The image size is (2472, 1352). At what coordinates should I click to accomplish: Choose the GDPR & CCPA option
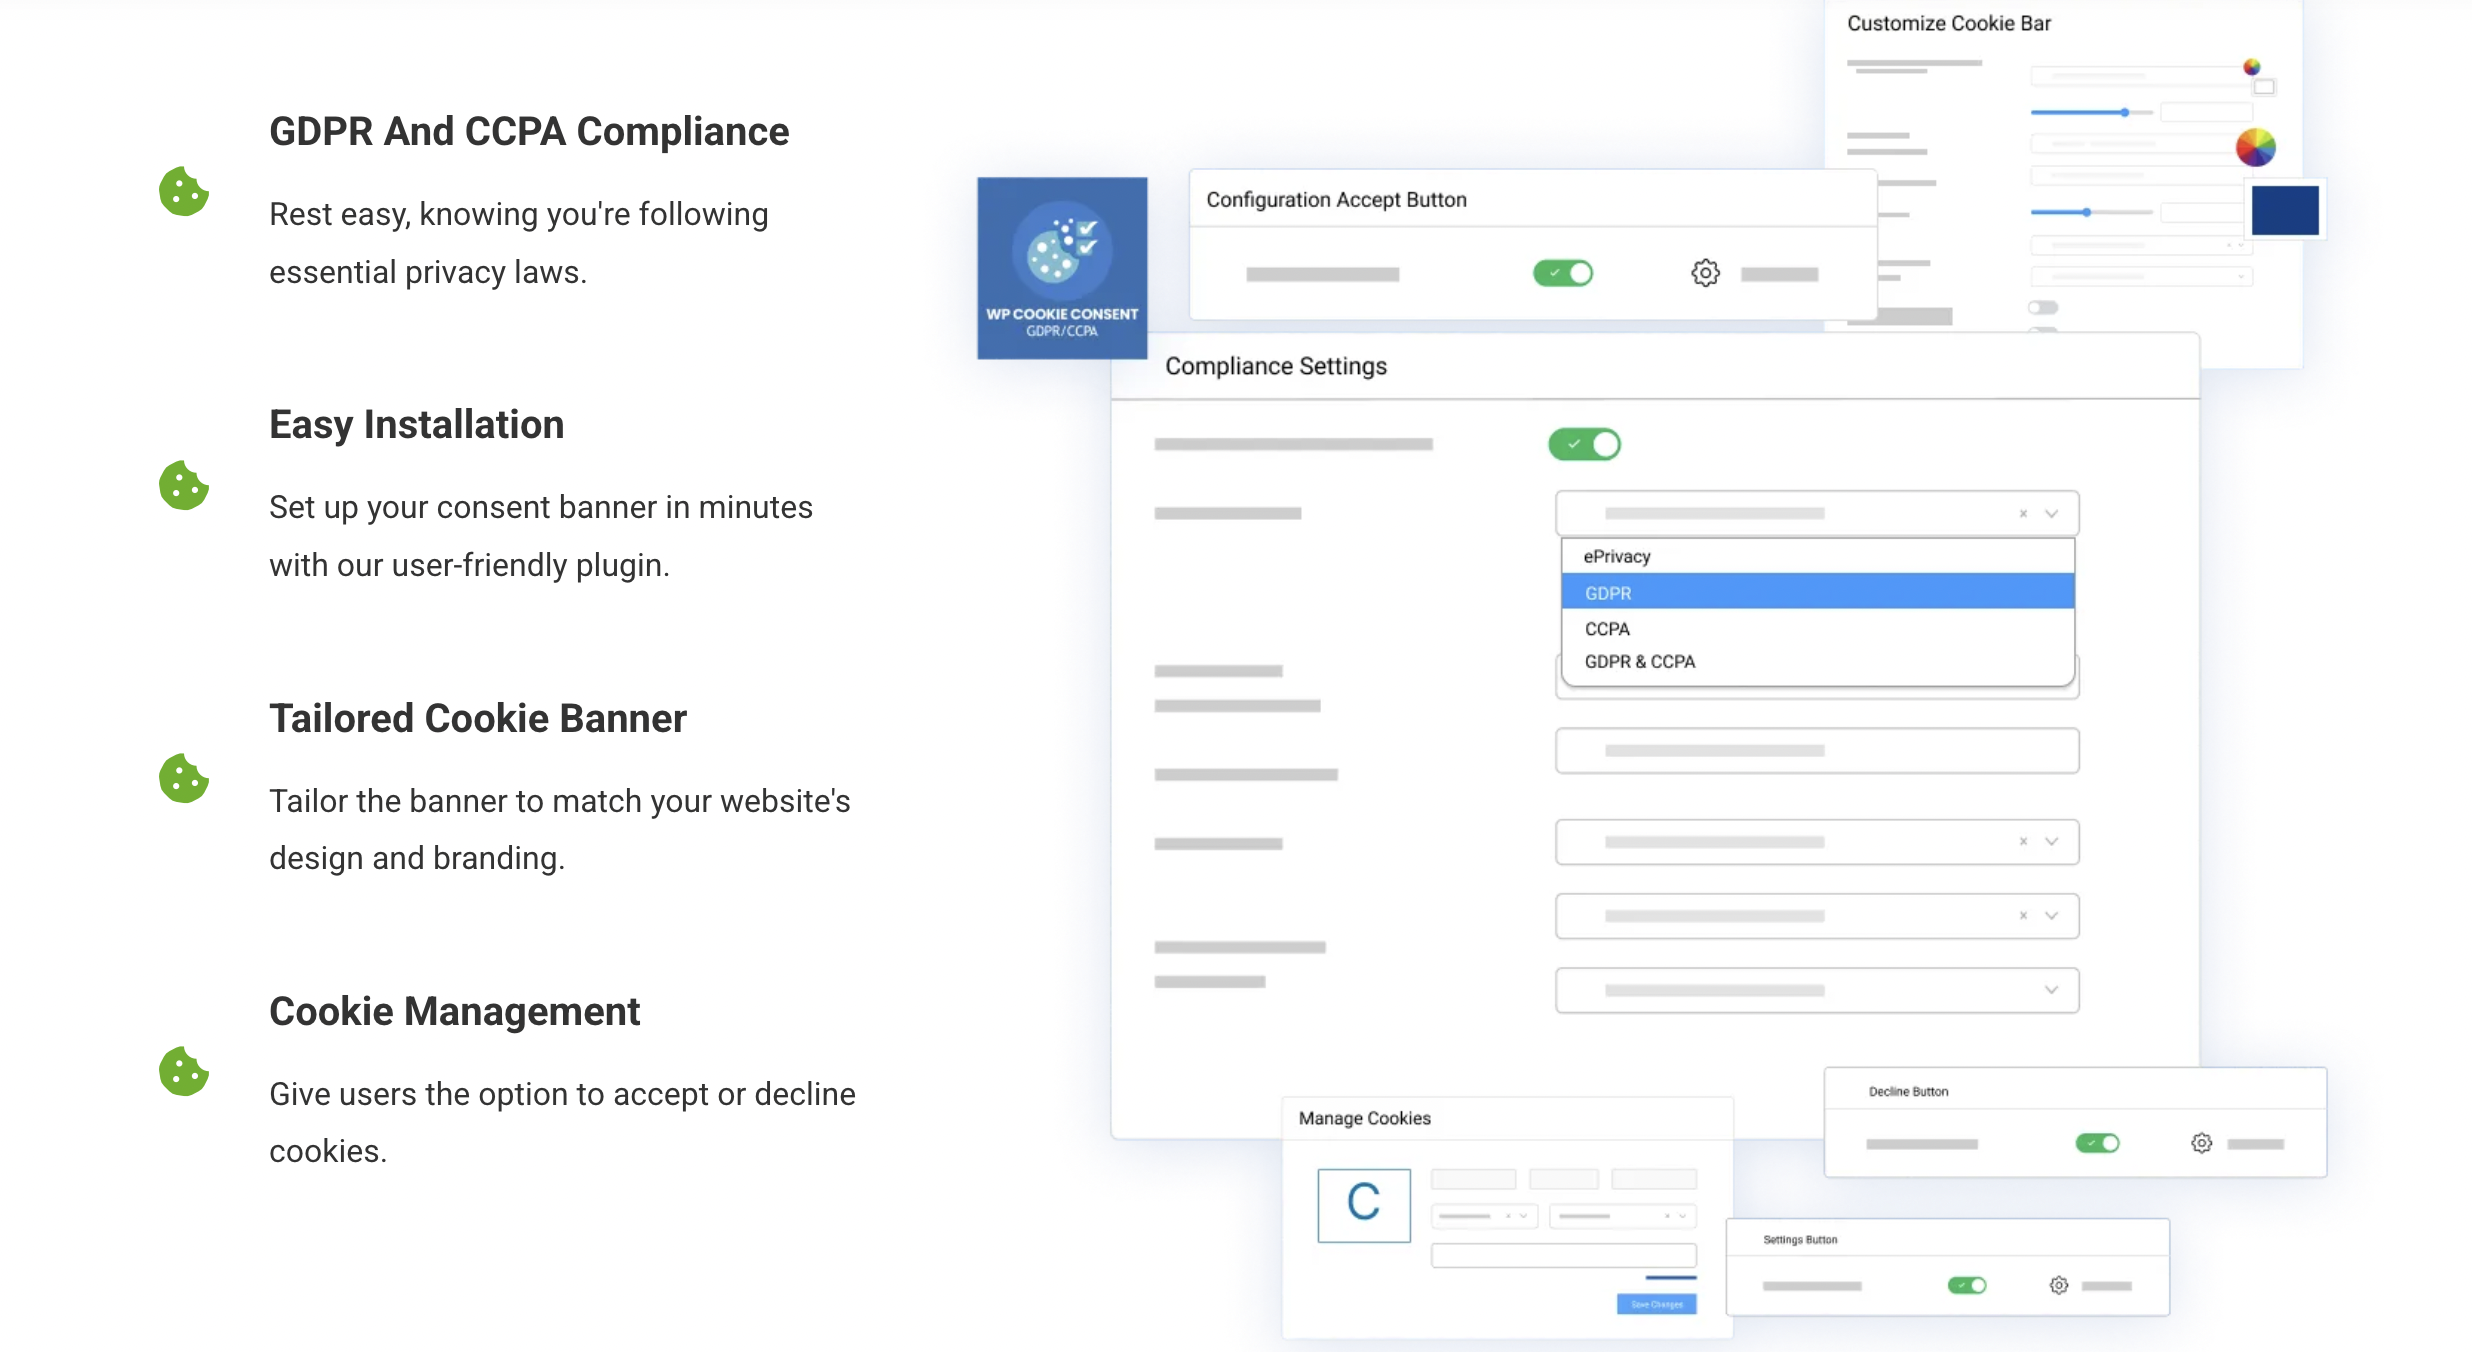point(1640,661)
